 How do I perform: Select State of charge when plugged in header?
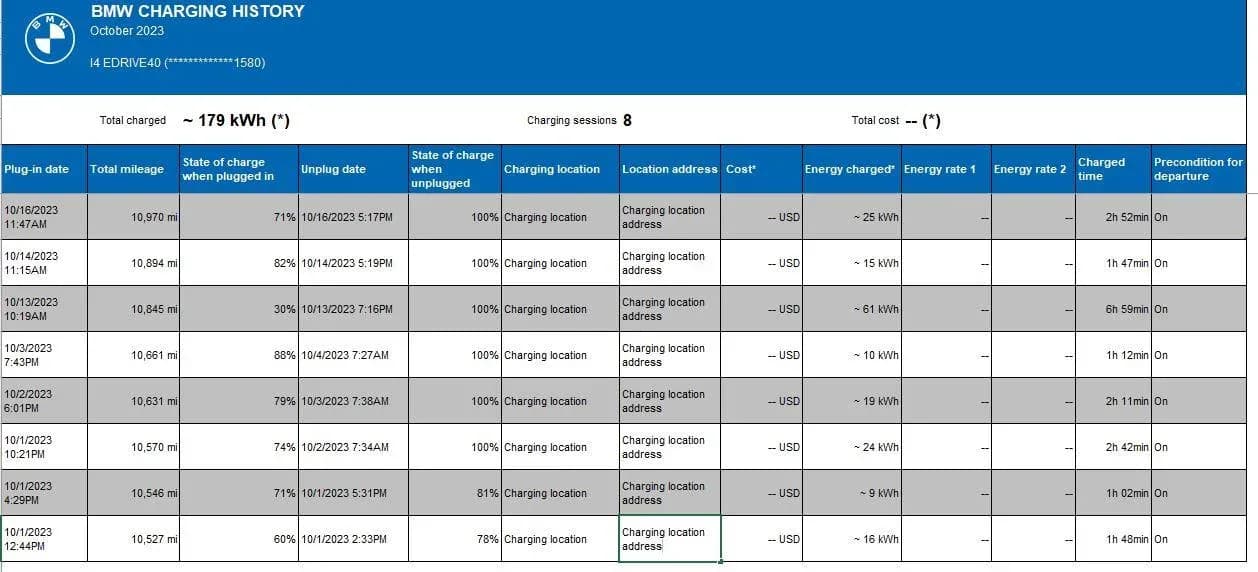(x=239, y=169)
